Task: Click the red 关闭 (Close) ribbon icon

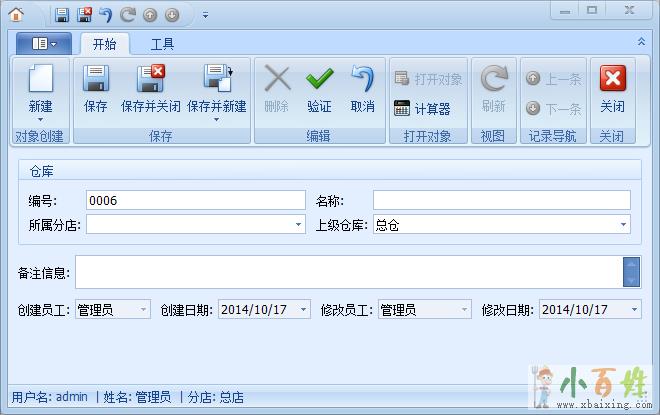Action: [x=612, y=80]
